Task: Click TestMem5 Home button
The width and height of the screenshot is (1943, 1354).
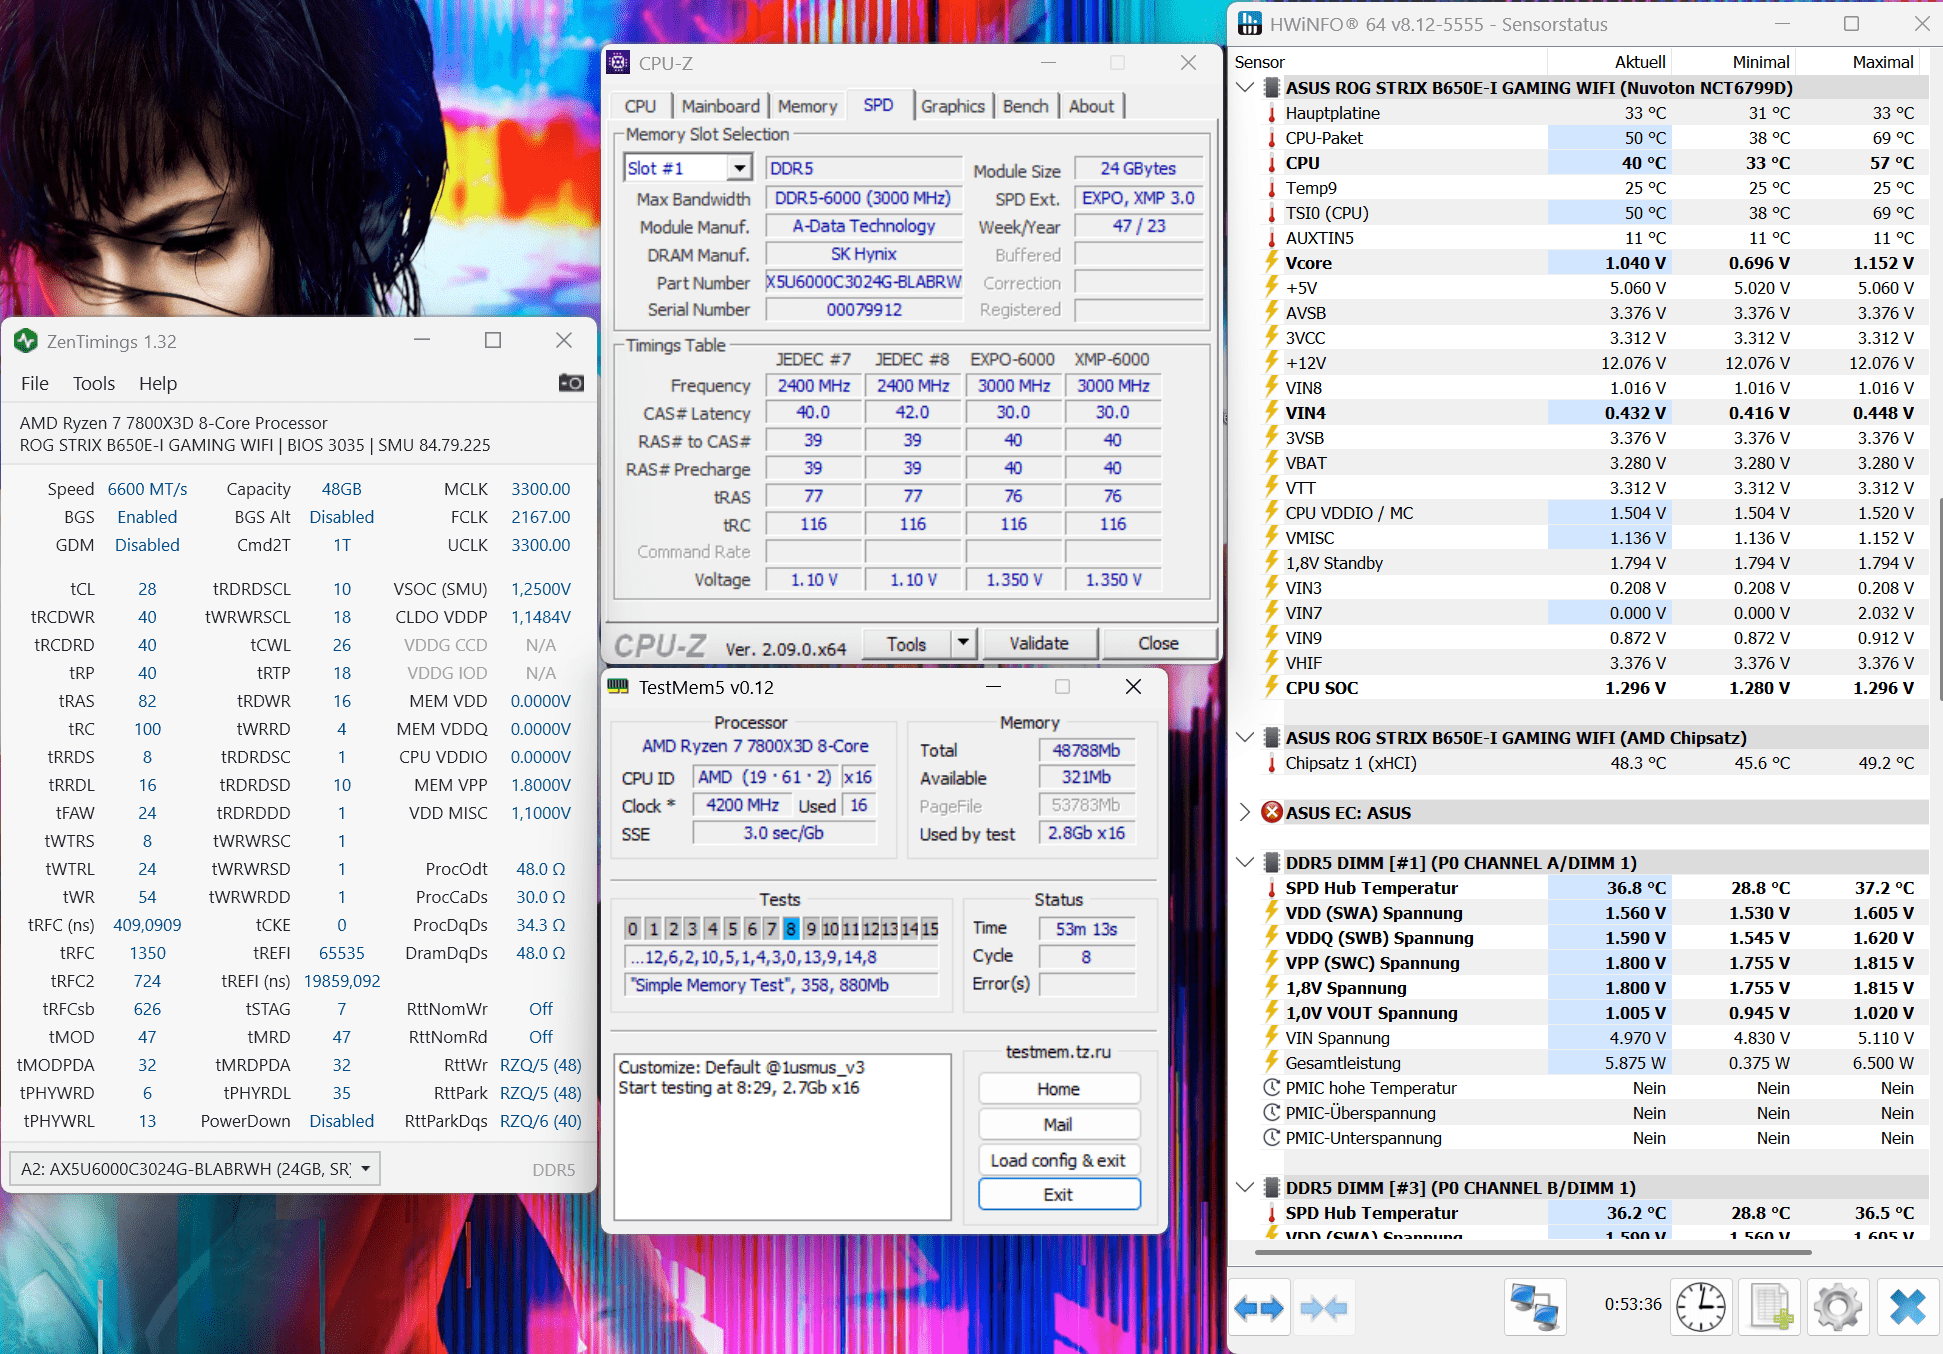Action: (x=1058, y=1089)
